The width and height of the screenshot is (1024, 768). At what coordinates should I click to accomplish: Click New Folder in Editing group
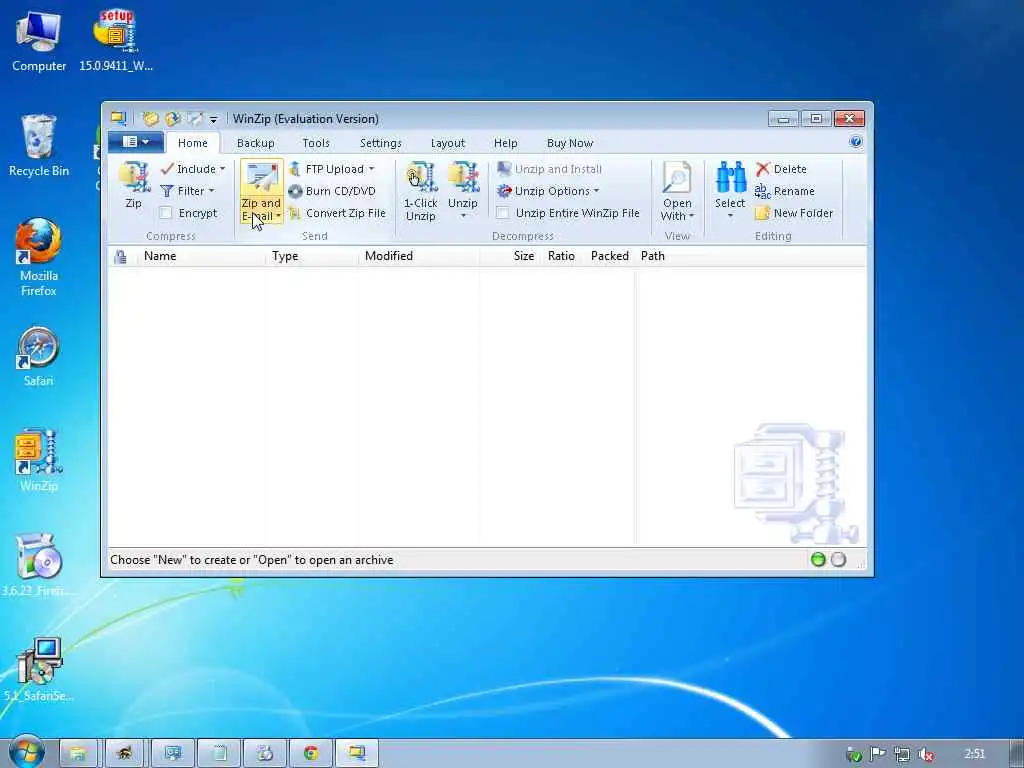[794, 213]
